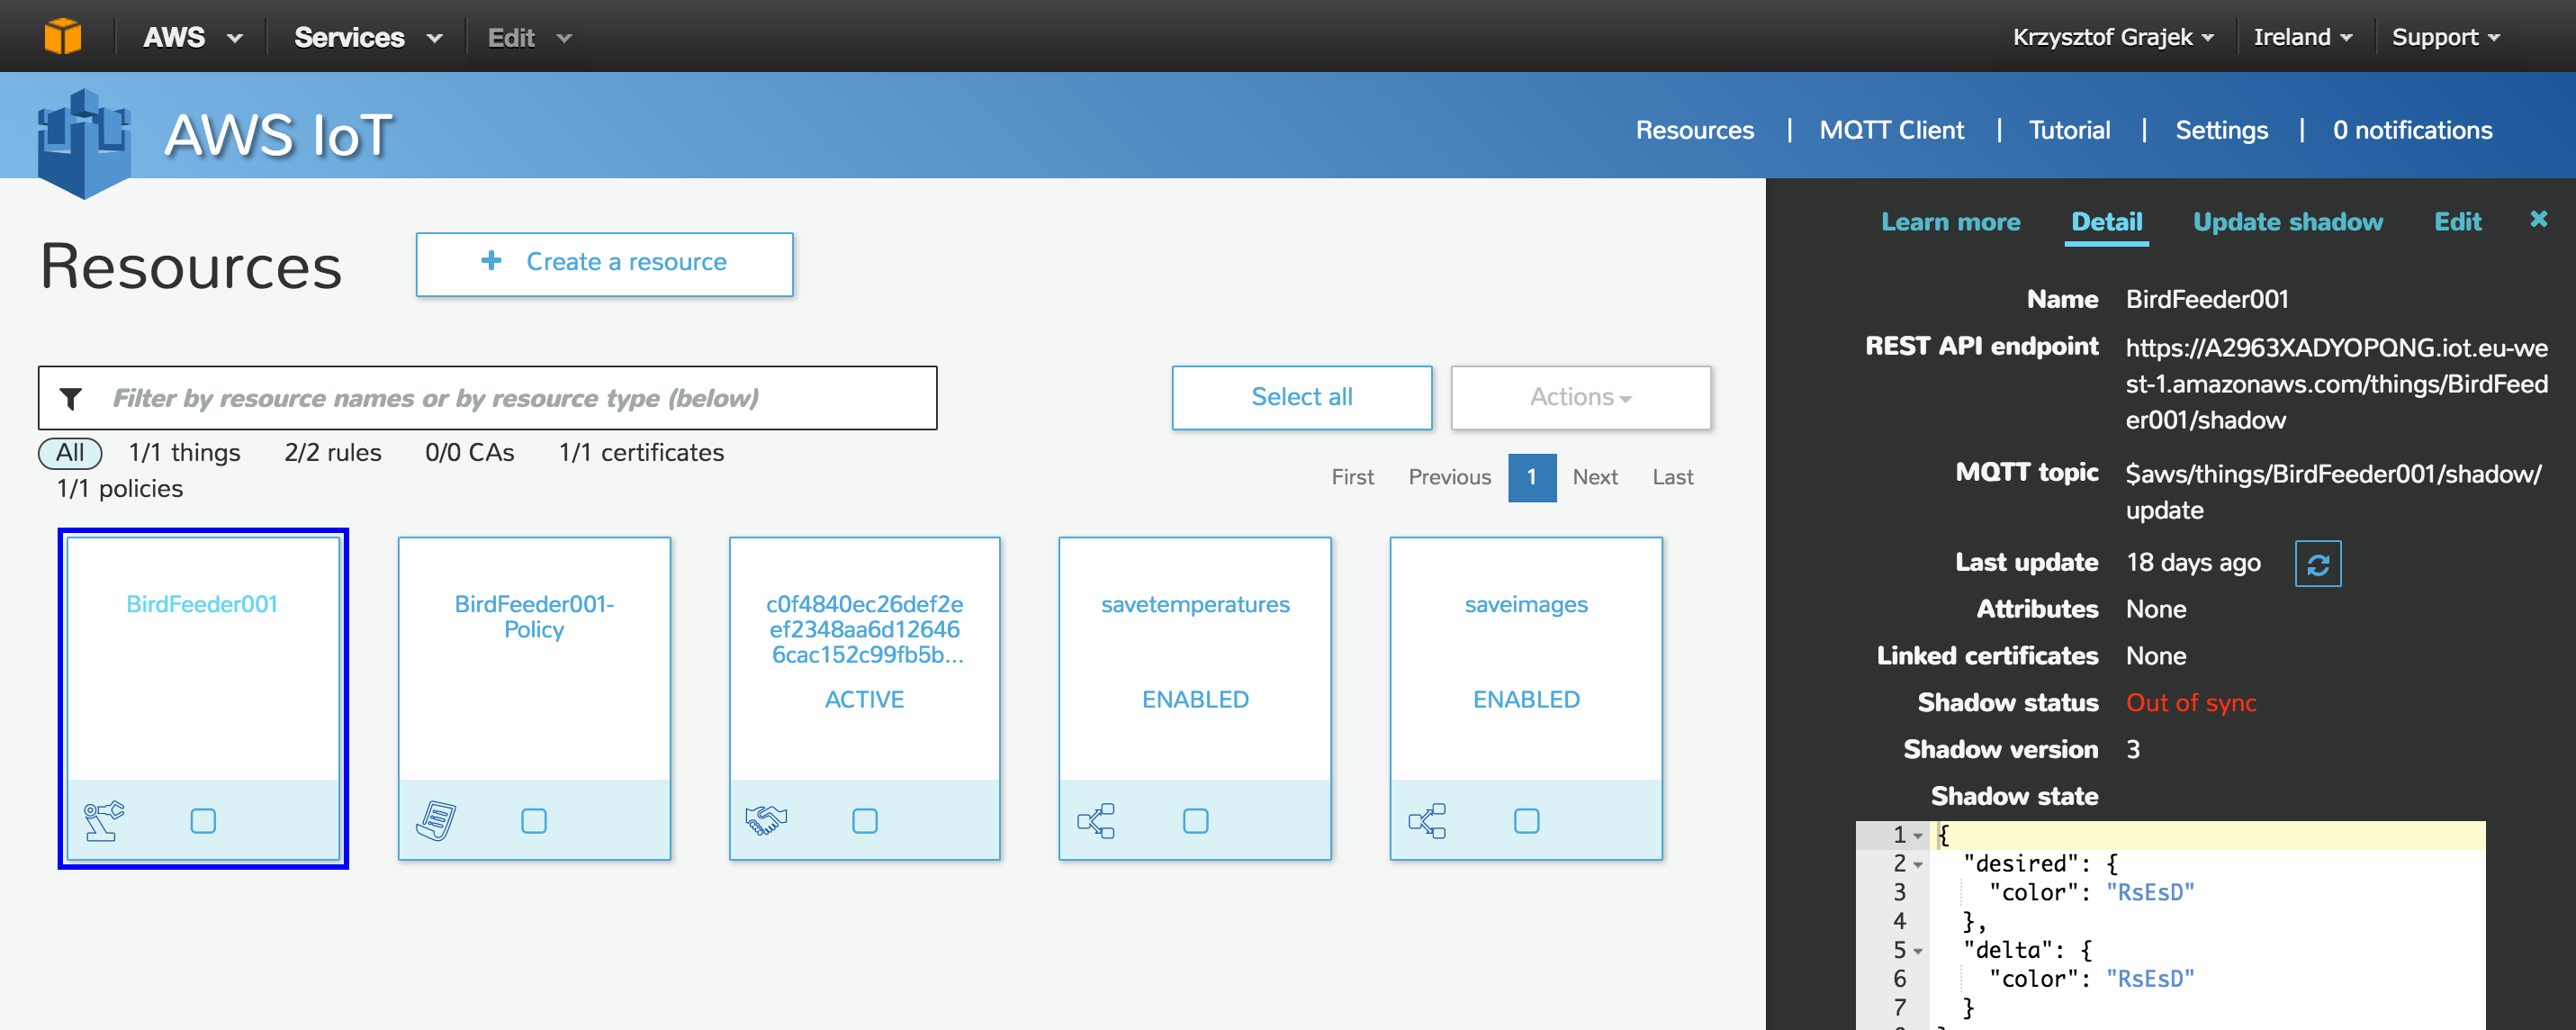Image resolution: width=2576 pixels, height=1030 pixels.
Task: Open the c0f4840ec26def2e certificate card
Action: pyautogui.click(x=865, y=698)
